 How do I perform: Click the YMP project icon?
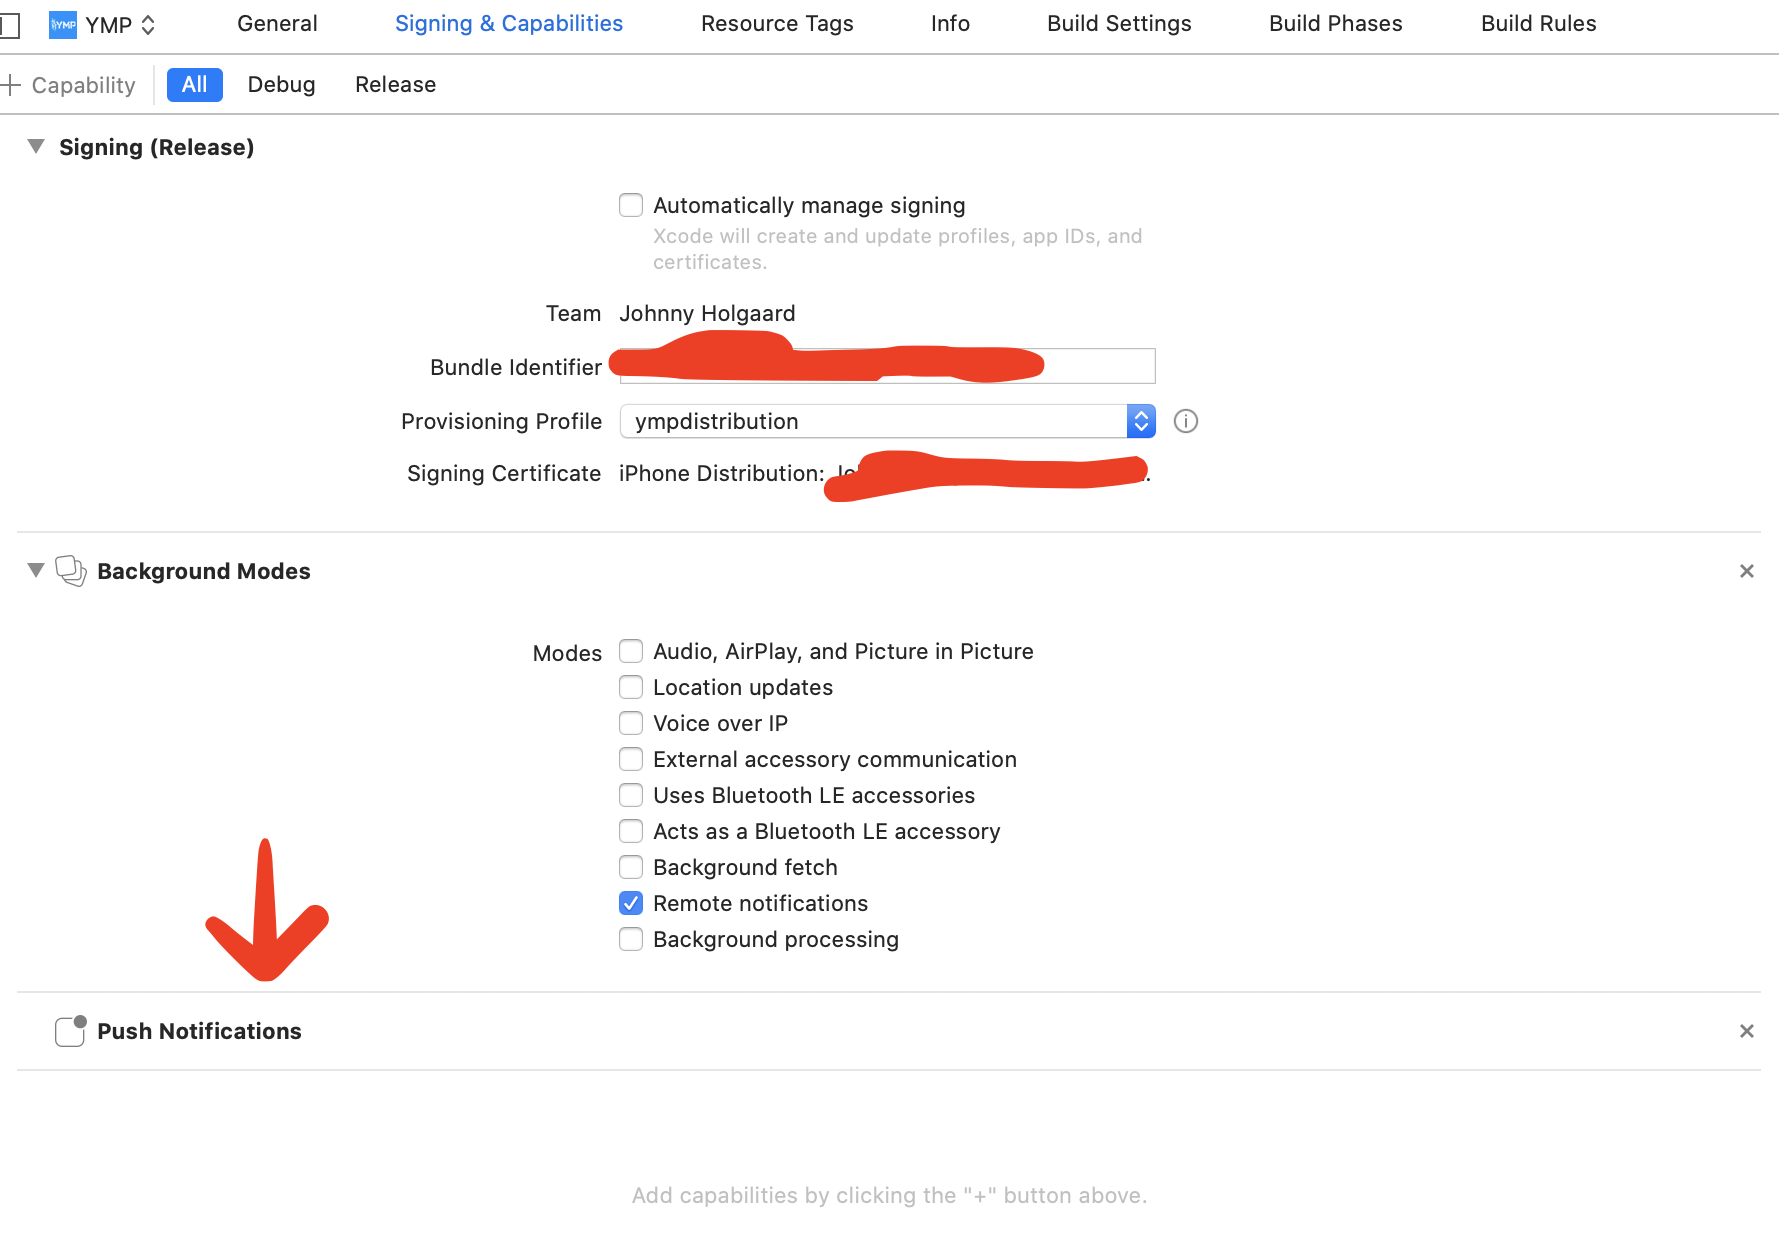[61, 24]
